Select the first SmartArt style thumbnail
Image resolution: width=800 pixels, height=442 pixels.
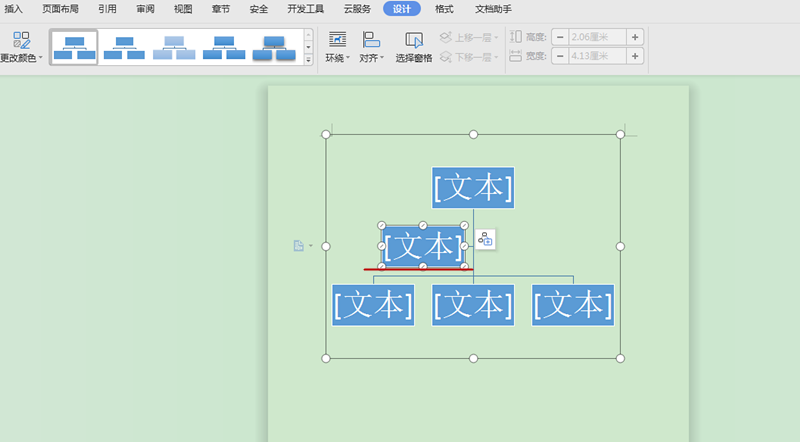click(75, 47)
